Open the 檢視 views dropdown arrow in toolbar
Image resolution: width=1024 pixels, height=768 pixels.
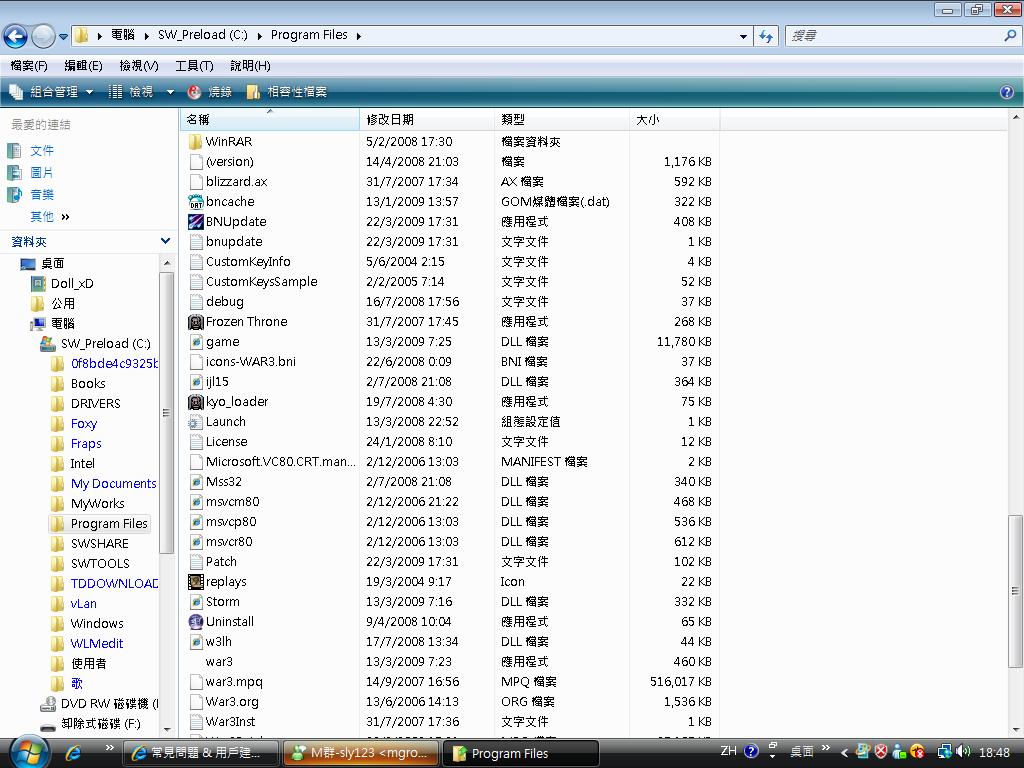[169, 92]
